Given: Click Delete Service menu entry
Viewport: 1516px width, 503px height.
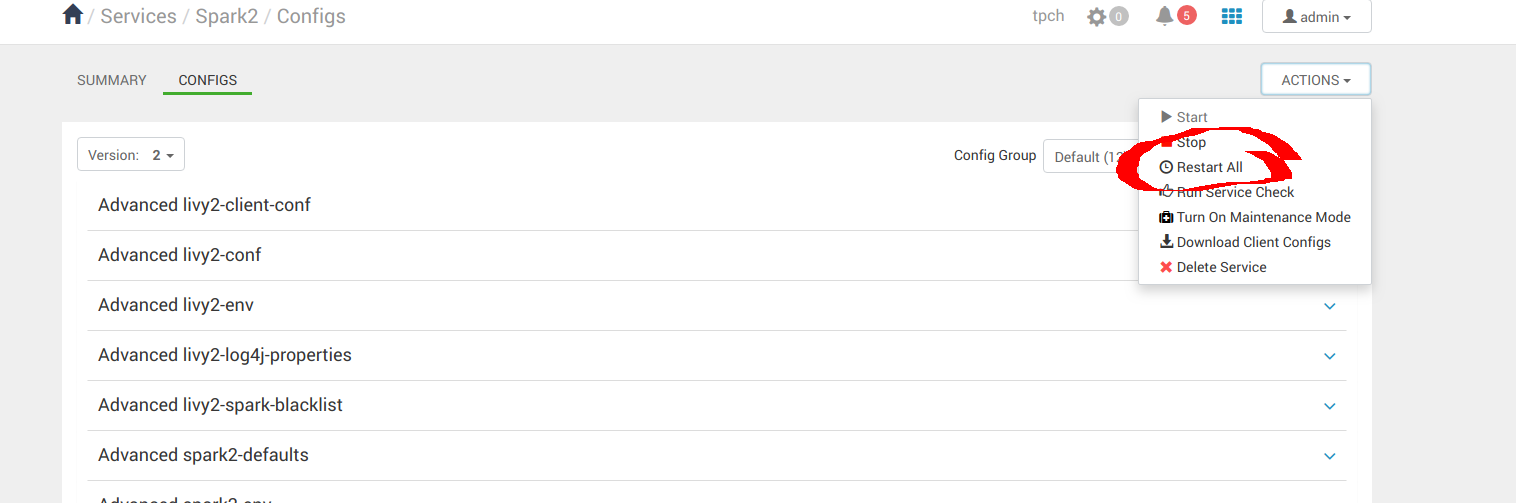Looking at the screenshot, I should click(1221, 267).
